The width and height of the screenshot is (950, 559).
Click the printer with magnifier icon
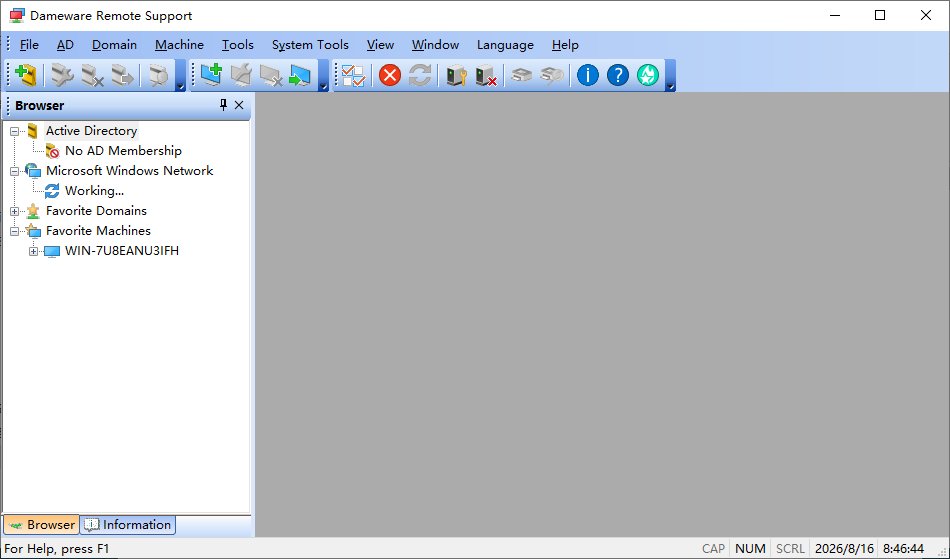pos(551,76)
